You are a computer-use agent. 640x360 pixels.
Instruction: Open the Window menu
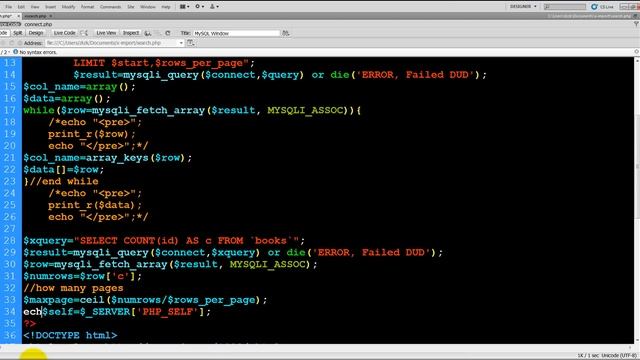point(148,7)
